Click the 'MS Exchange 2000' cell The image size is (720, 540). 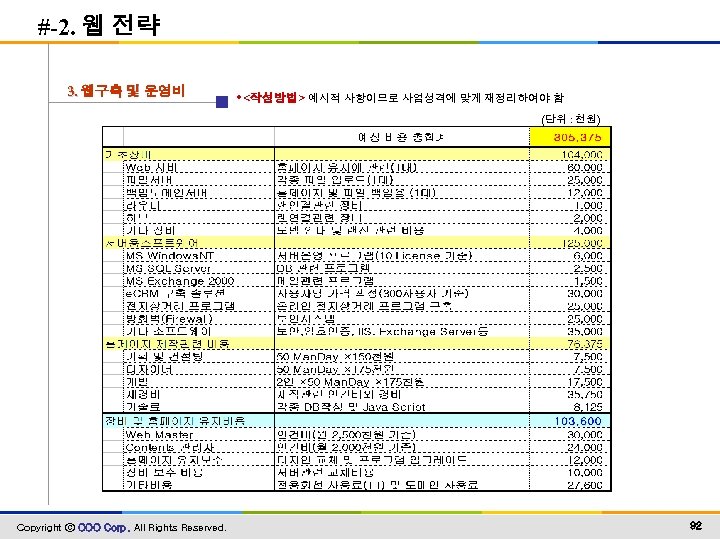[x=180, y=281]
